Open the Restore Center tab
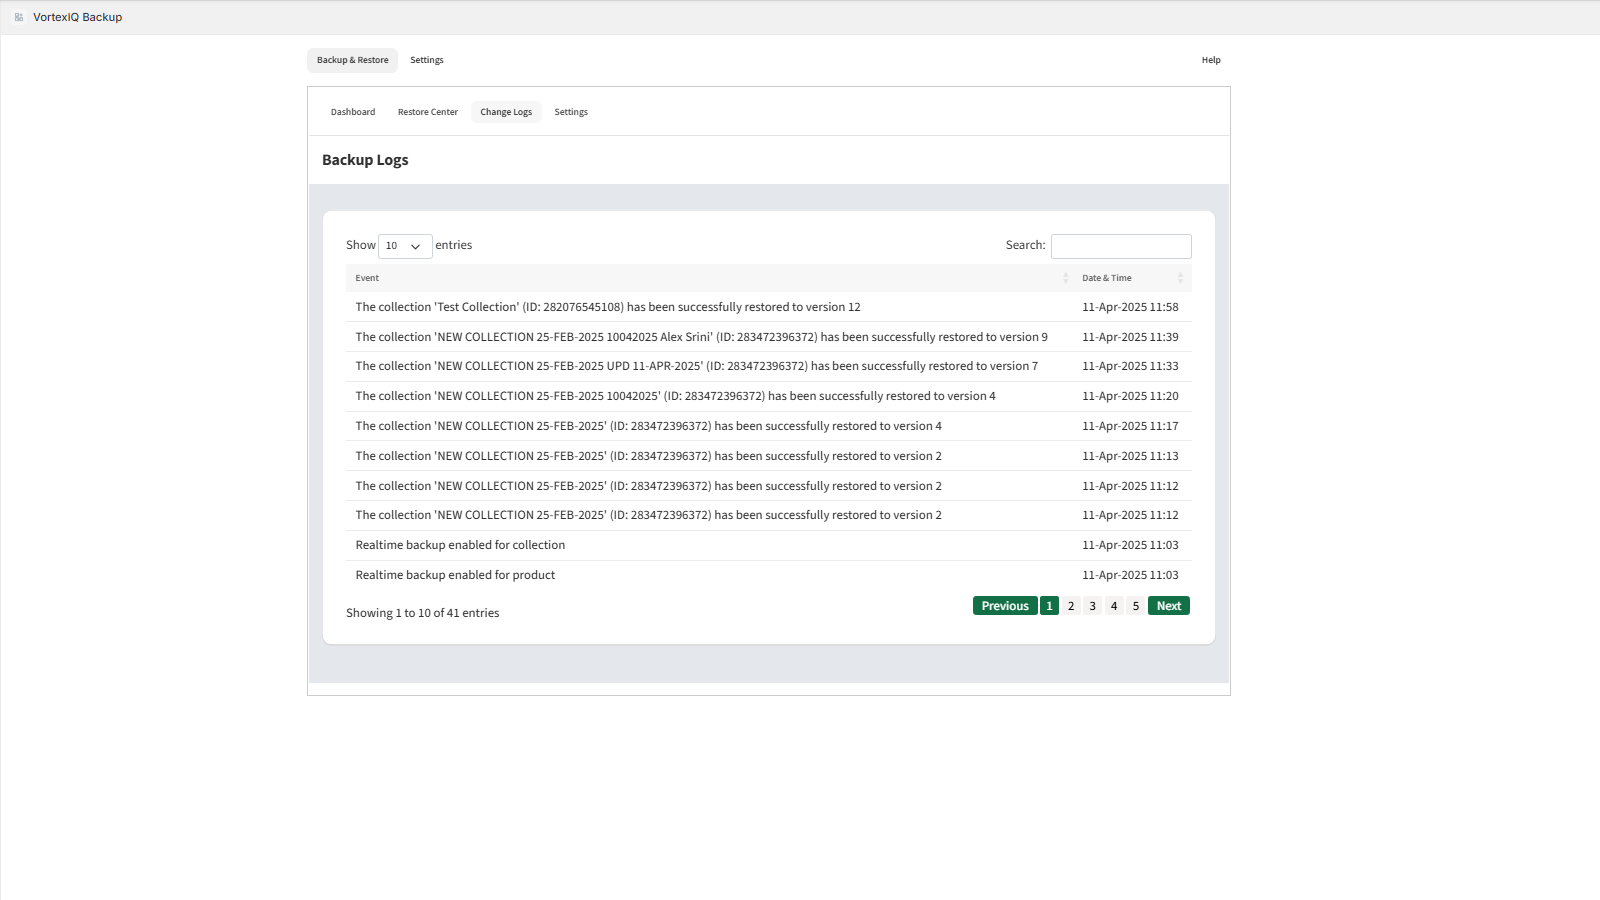1600x900 pixels. [427, 111]
